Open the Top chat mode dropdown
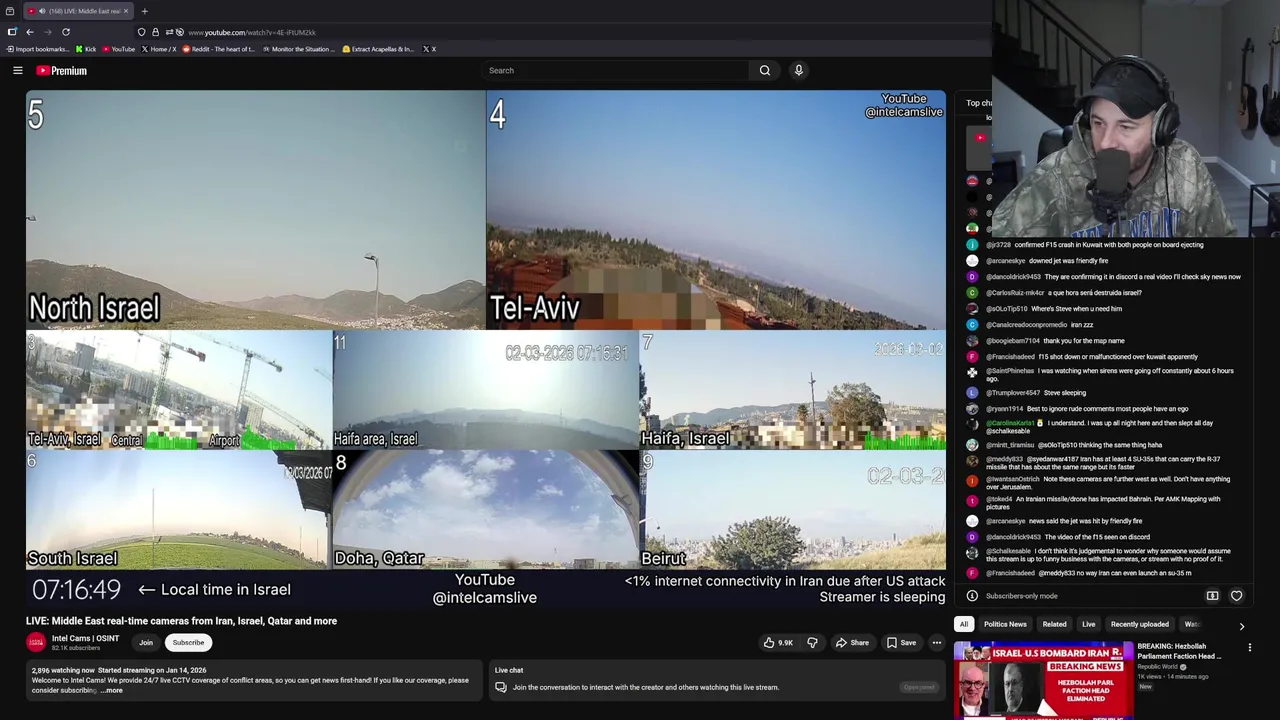This screenshot has width=1280, height=720. (x=978, y=103)
